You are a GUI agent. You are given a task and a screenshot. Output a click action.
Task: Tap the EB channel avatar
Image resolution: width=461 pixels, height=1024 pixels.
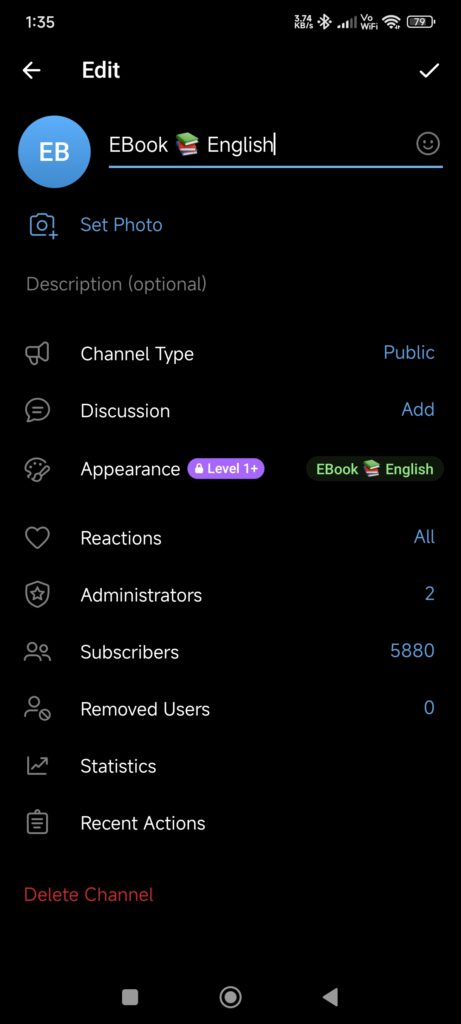[x=54, y=152]
